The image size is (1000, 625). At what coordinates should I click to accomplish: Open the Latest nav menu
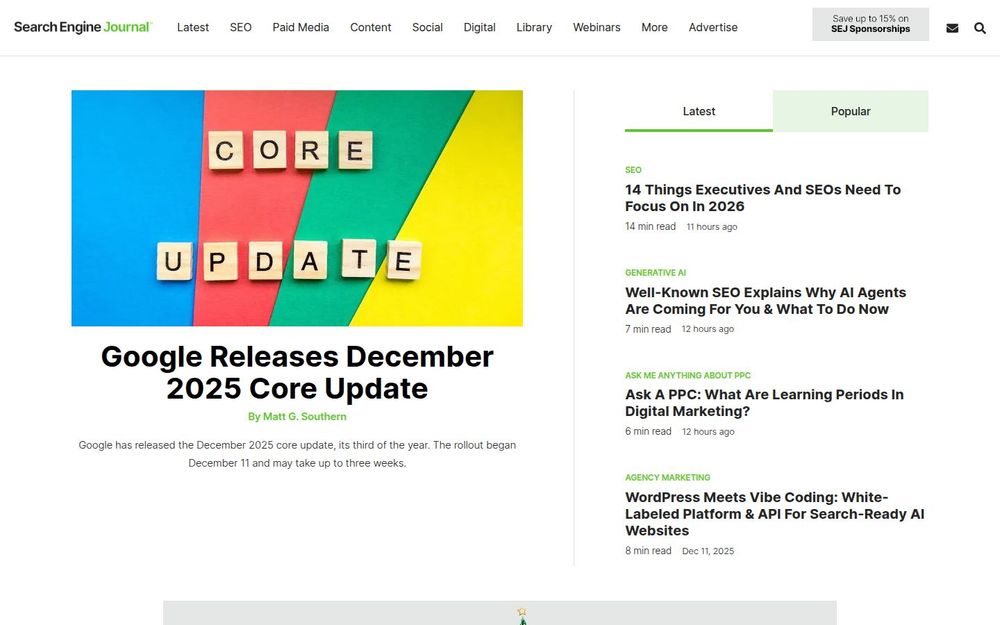pyautogui.click(x=193, y=27)
